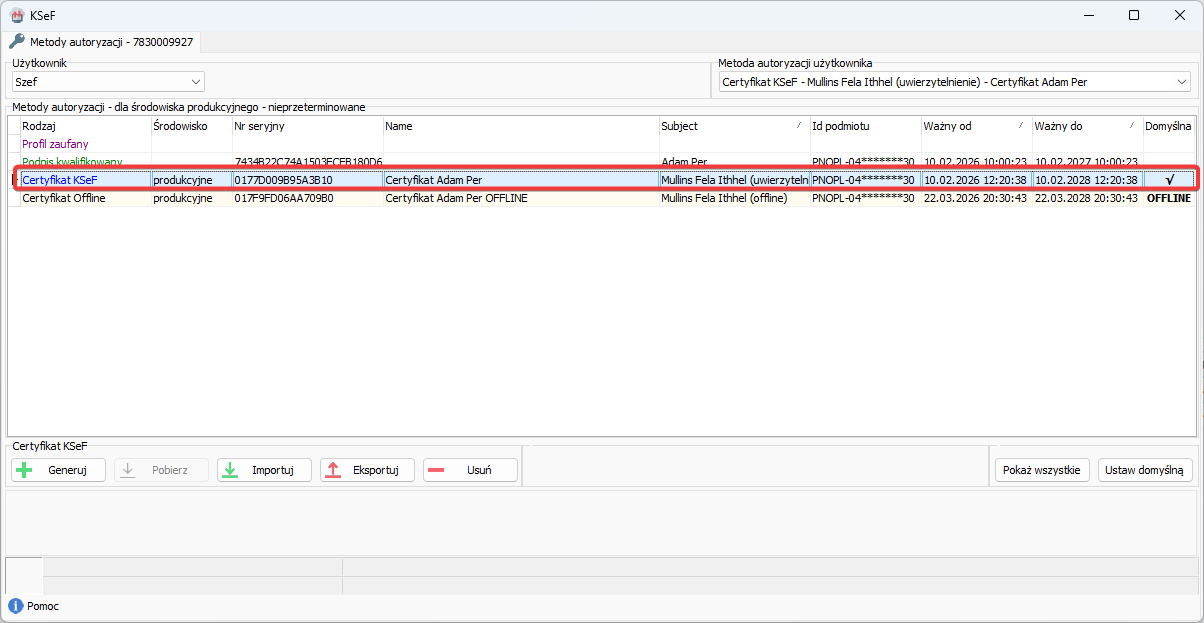Click the green Importuj download arrow icon
The height and width of the screenshot is (623, 1204).
(230, 470)
